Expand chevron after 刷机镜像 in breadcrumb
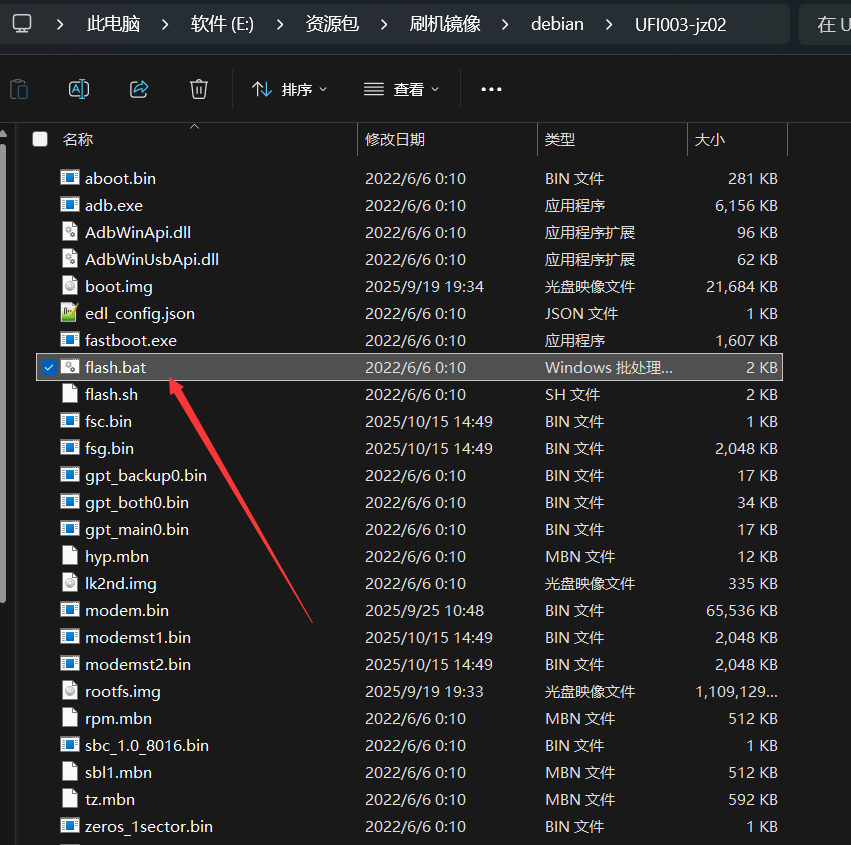Image resolution: width=851 pixels, height=845 pixels. 505,24
